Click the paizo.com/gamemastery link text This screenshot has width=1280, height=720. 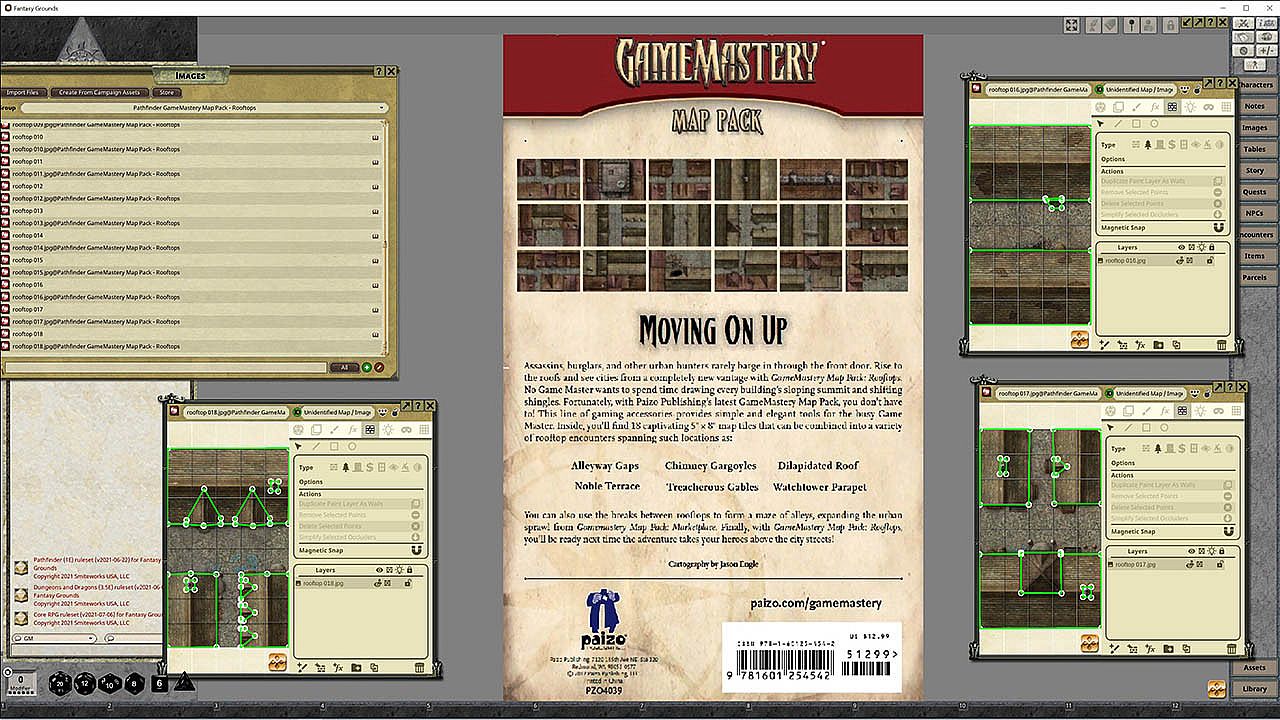[x=816, y=603]
